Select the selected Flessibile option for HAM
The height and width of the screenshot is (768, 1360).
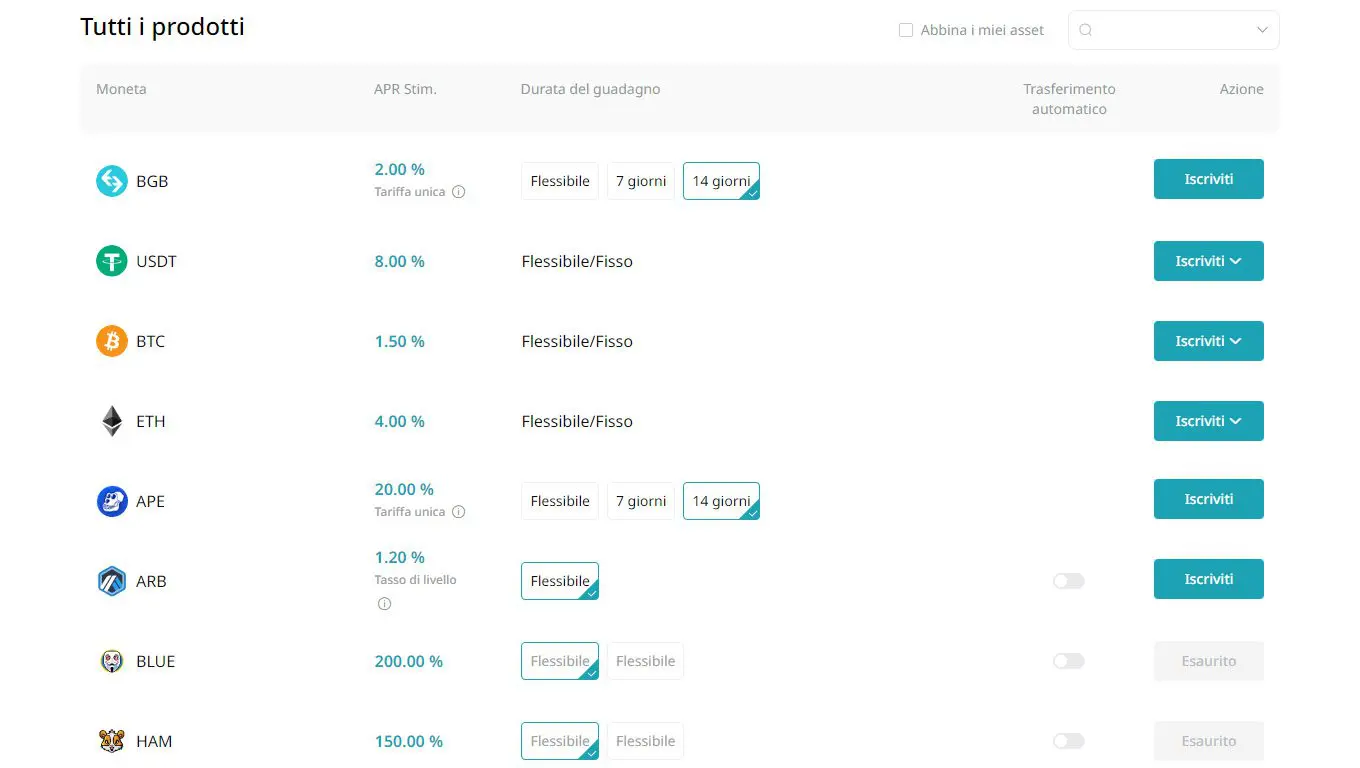tap(560, 741)
